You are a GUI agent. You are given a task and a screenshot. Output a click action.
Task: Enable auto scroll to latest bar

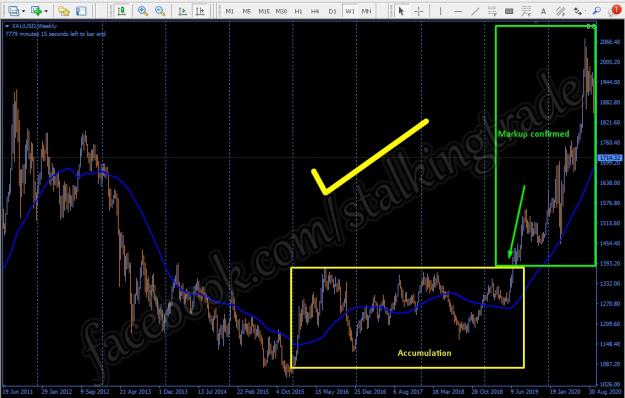(x=183, y=11)
